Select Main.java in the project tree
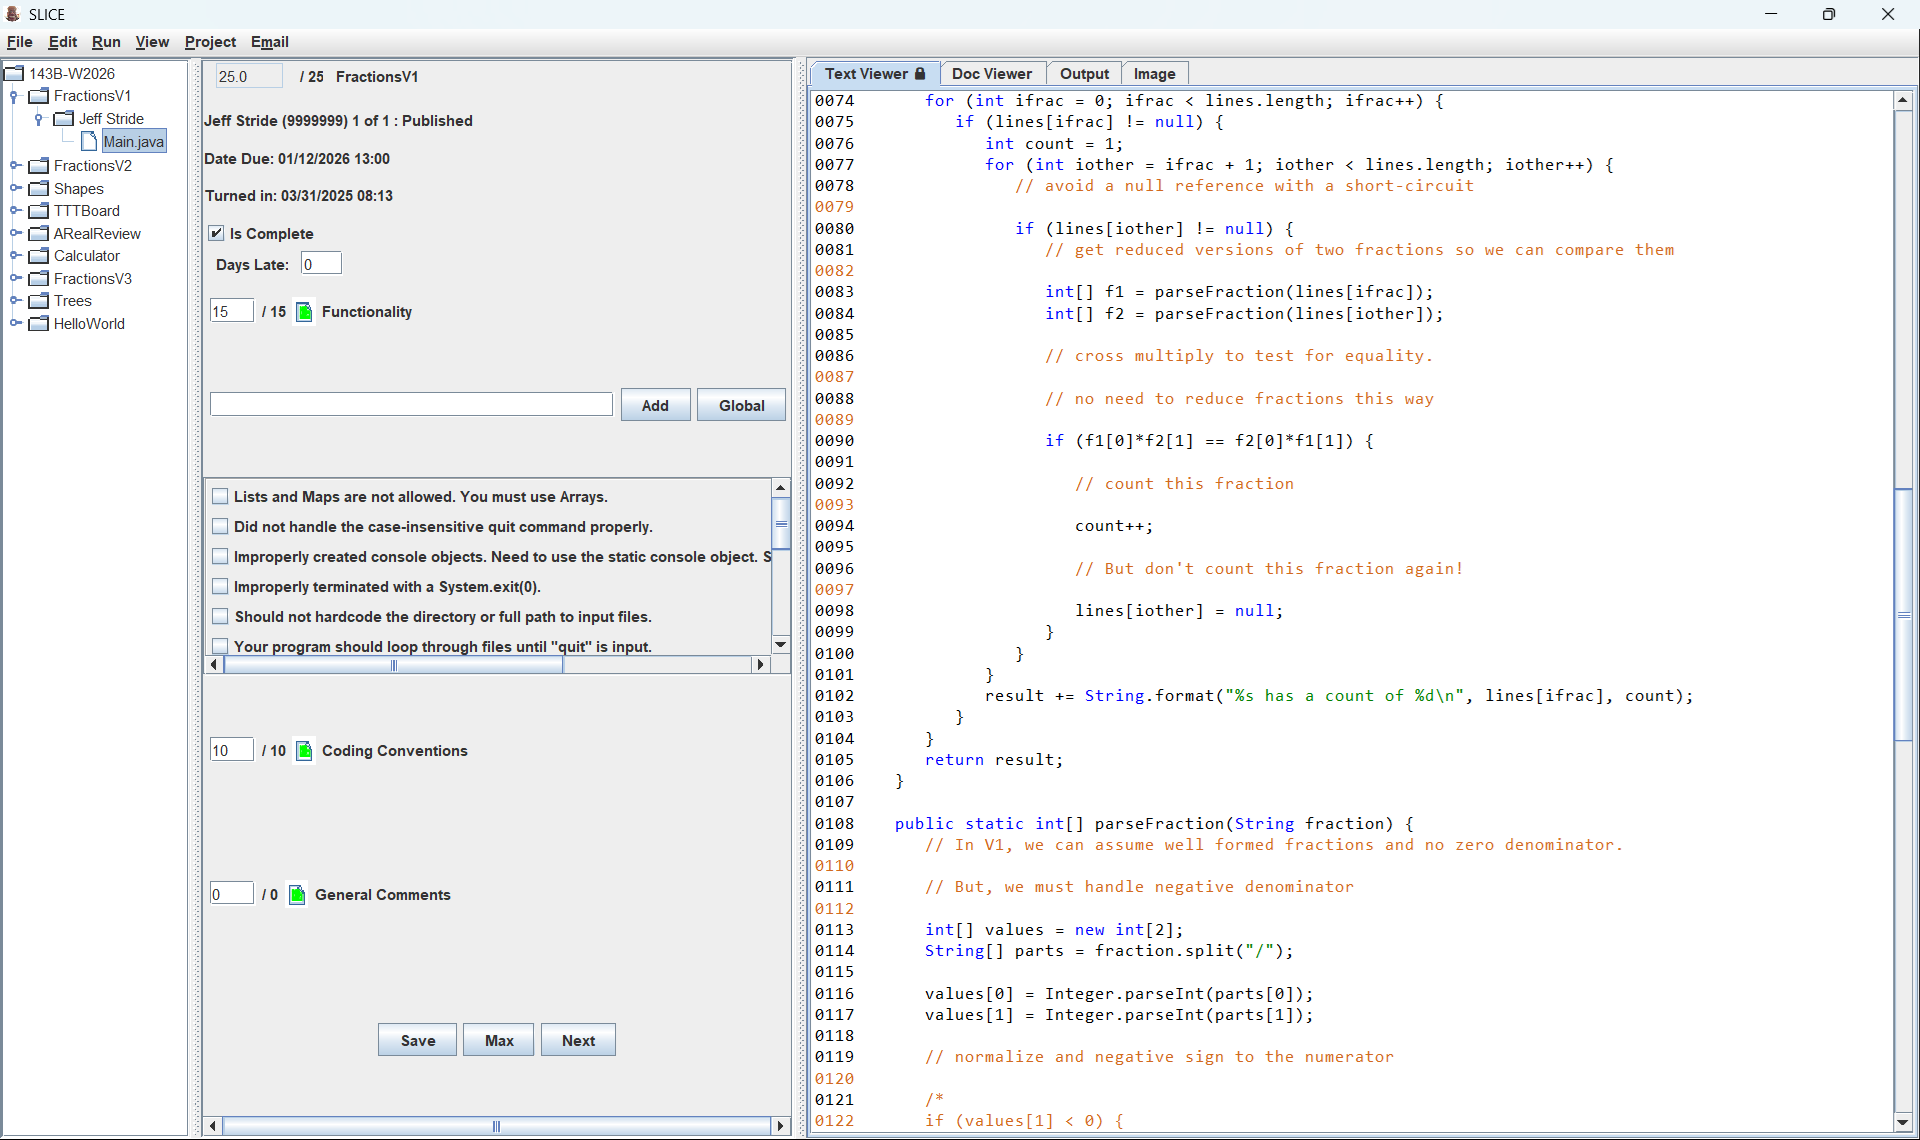Viewport: 1920px width, 1140px height. pos(133,141)
